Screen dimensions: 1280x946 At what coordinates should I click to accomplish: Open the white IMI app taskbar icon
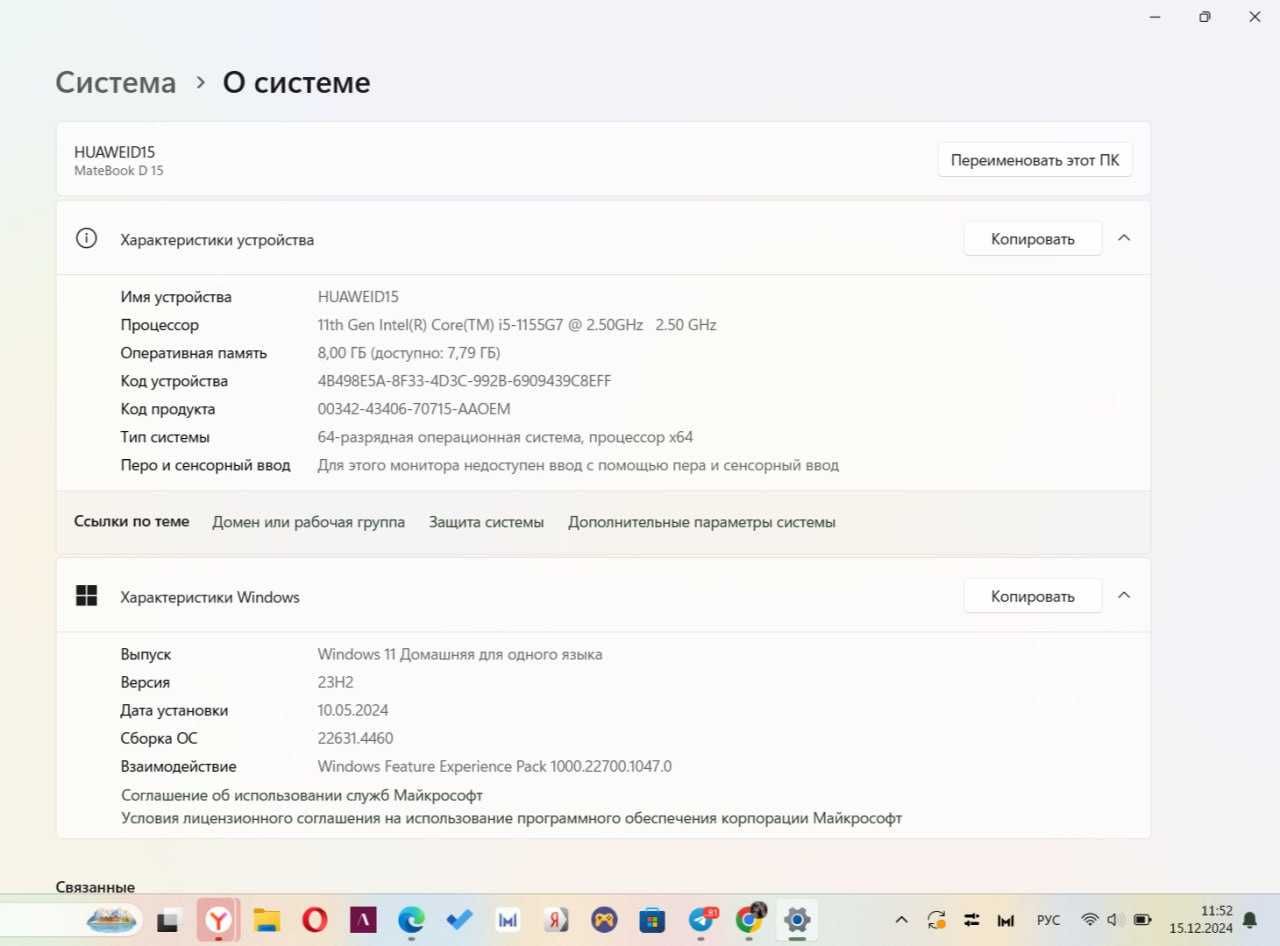[508, 920]
